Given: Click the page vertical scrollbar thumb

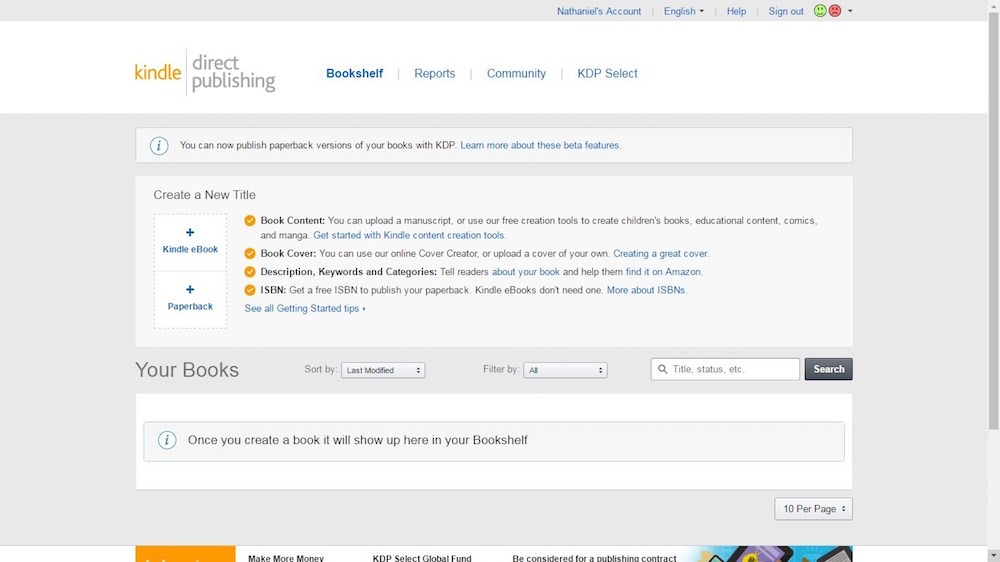Looking at the screenshot, I should point(994,220).
